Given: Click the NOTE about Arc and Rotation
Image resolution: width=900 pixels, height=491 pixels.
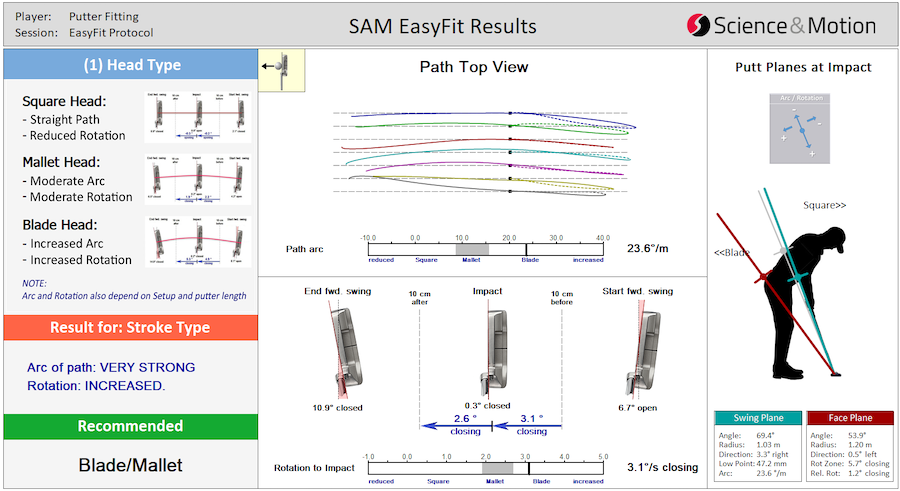Looking at the screenshot, I should pos(134,290).
